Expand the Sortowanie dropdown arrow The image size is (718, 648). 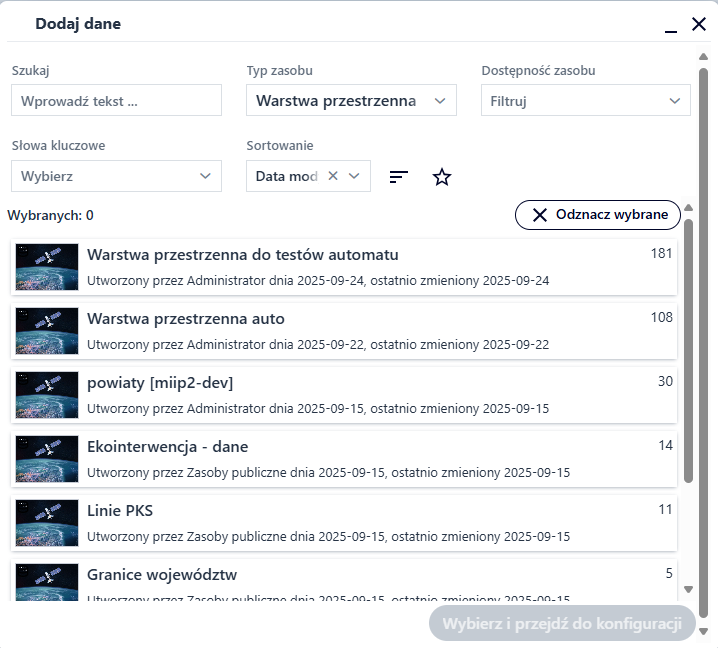(x=357, y=176)
